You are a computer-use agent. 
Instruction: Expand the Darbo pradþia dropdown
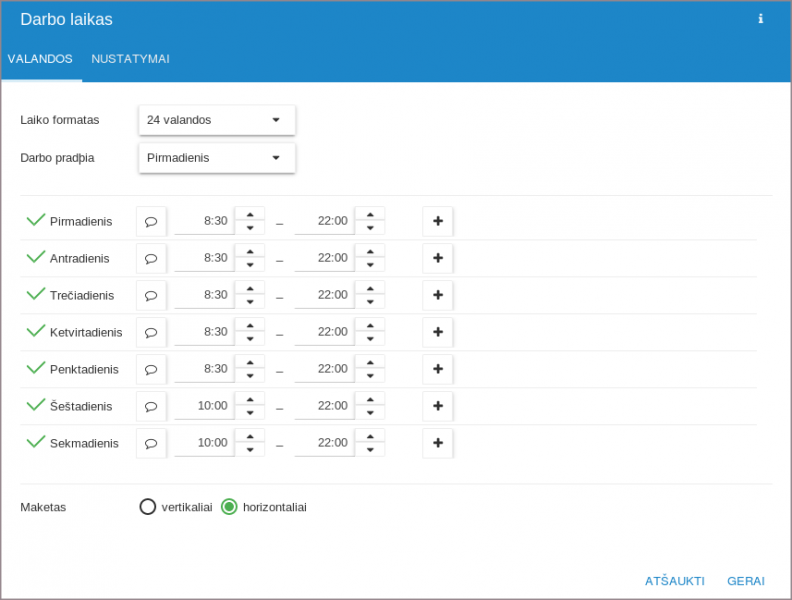pos(217,158)
